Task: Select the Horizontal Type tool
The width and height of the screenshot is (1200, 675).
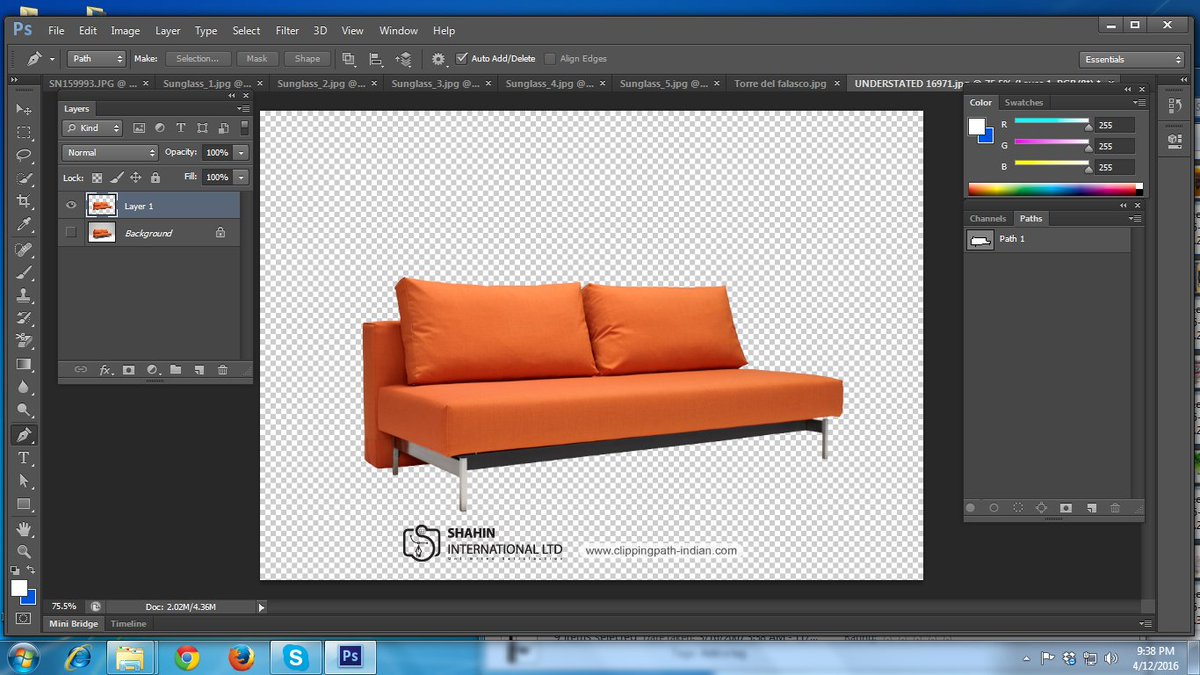Action: coord(24,458)
